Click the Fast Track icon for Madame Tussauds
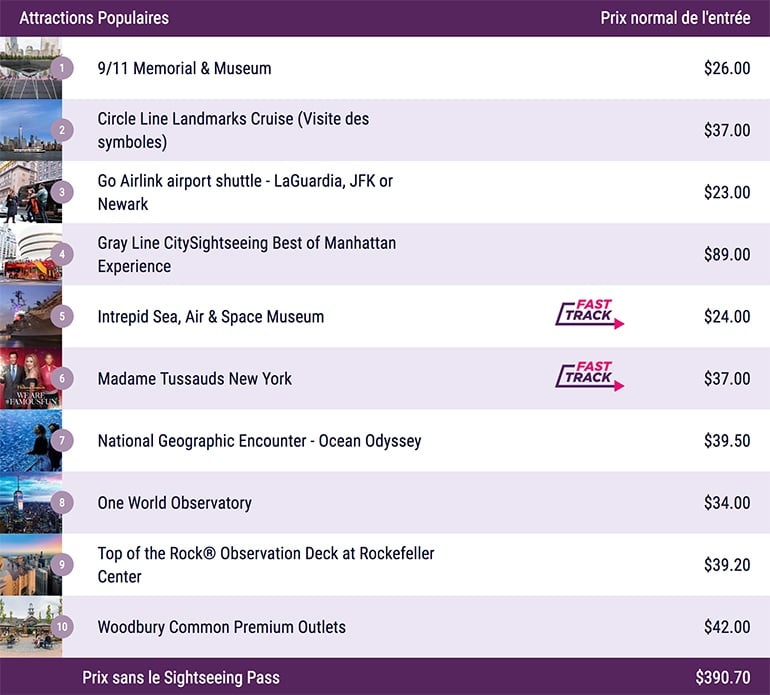The height and width of the screenshot is (695, 770). (589, 377)
